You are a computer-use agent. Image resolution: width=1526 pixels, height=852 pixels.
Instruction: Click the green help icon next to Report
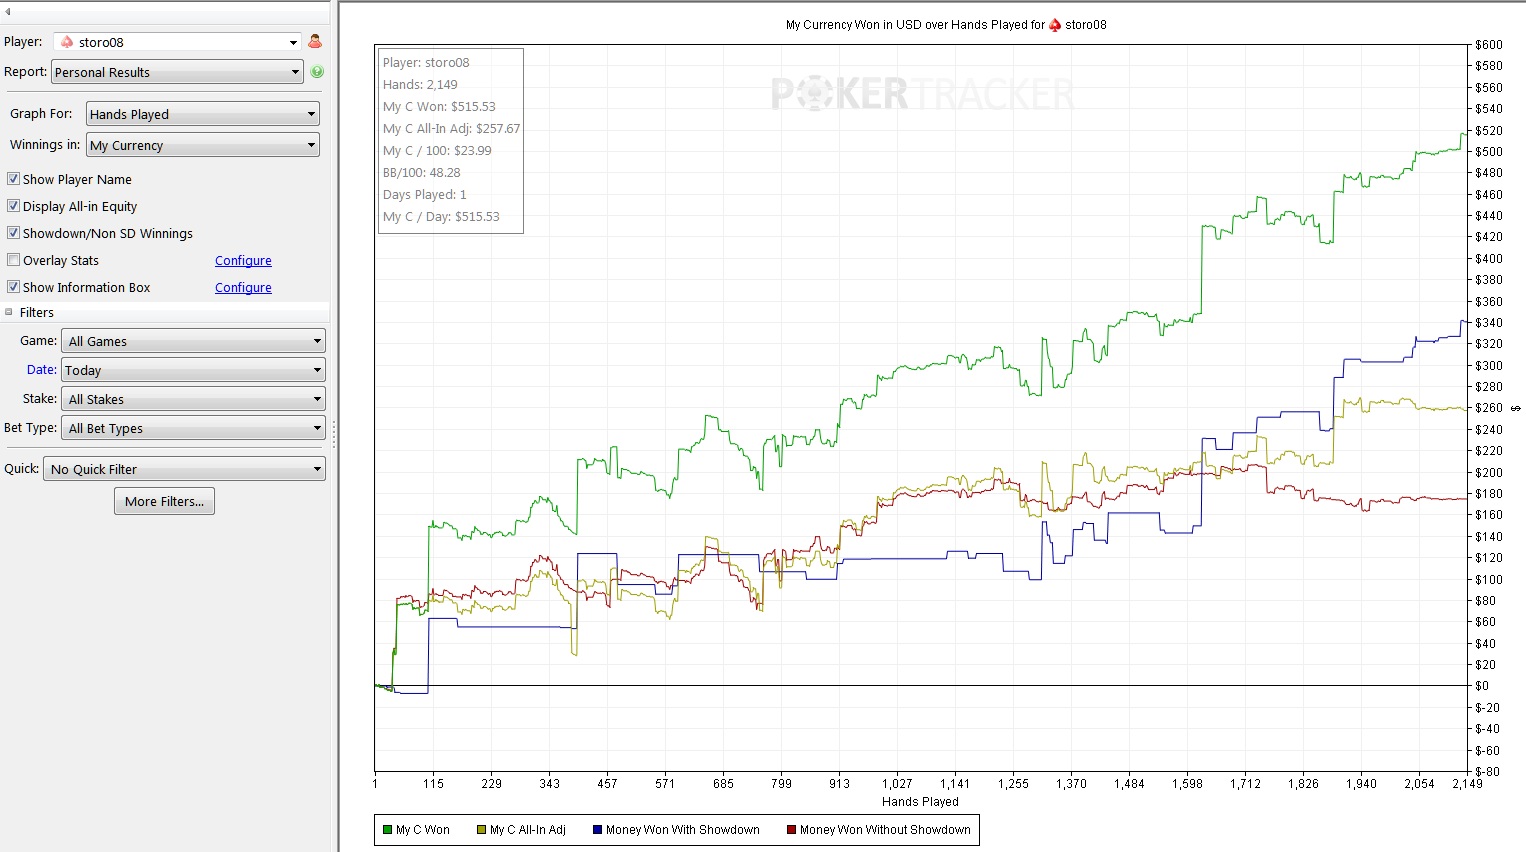coord(317,72)
